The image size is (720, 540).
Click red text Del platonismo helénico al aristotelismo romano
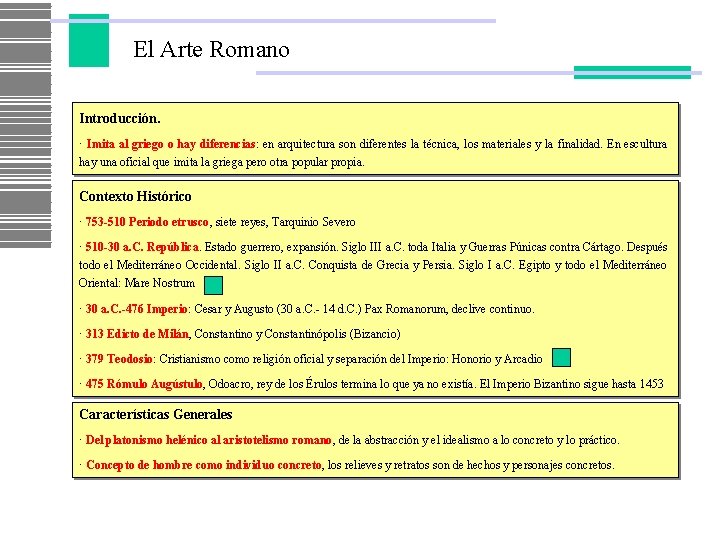(x=208, y=440)
